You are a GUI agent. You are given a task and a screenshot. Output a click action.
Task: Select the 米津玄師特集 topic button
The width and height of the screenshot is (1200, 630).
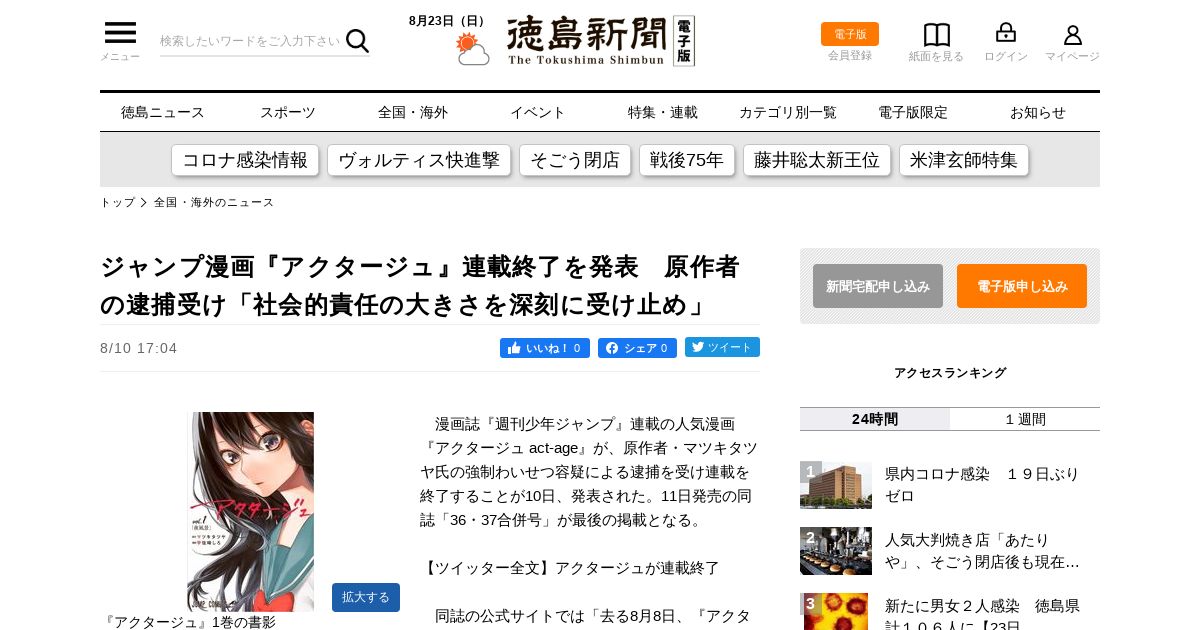tap(964, 160)
